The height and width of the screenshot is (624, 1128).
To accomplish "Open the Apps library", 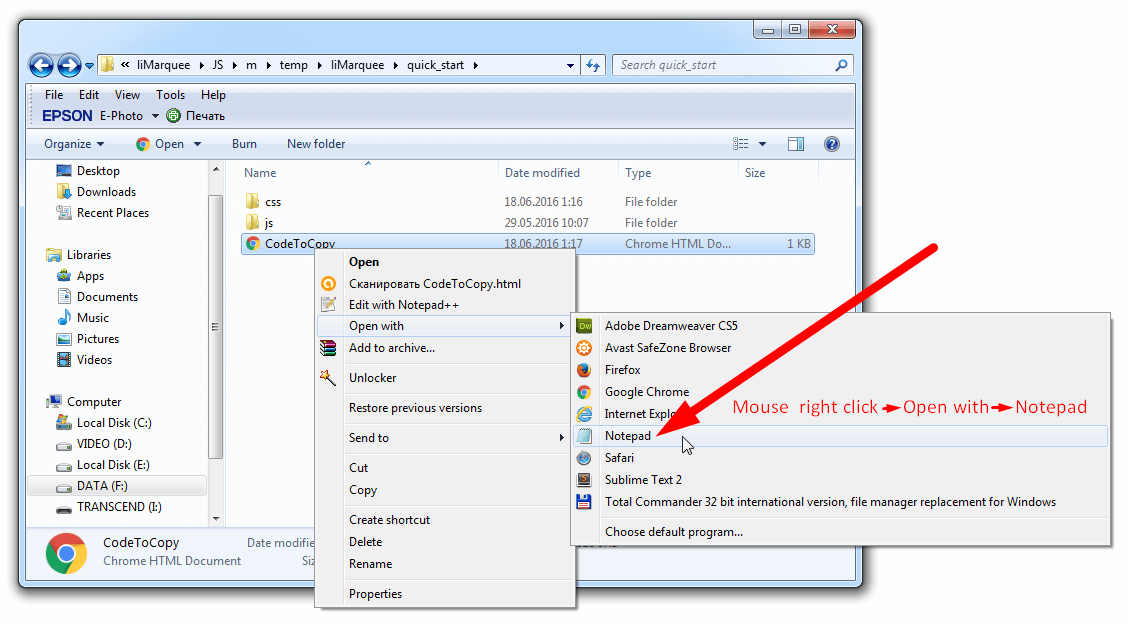I will [x=90, y=276].
